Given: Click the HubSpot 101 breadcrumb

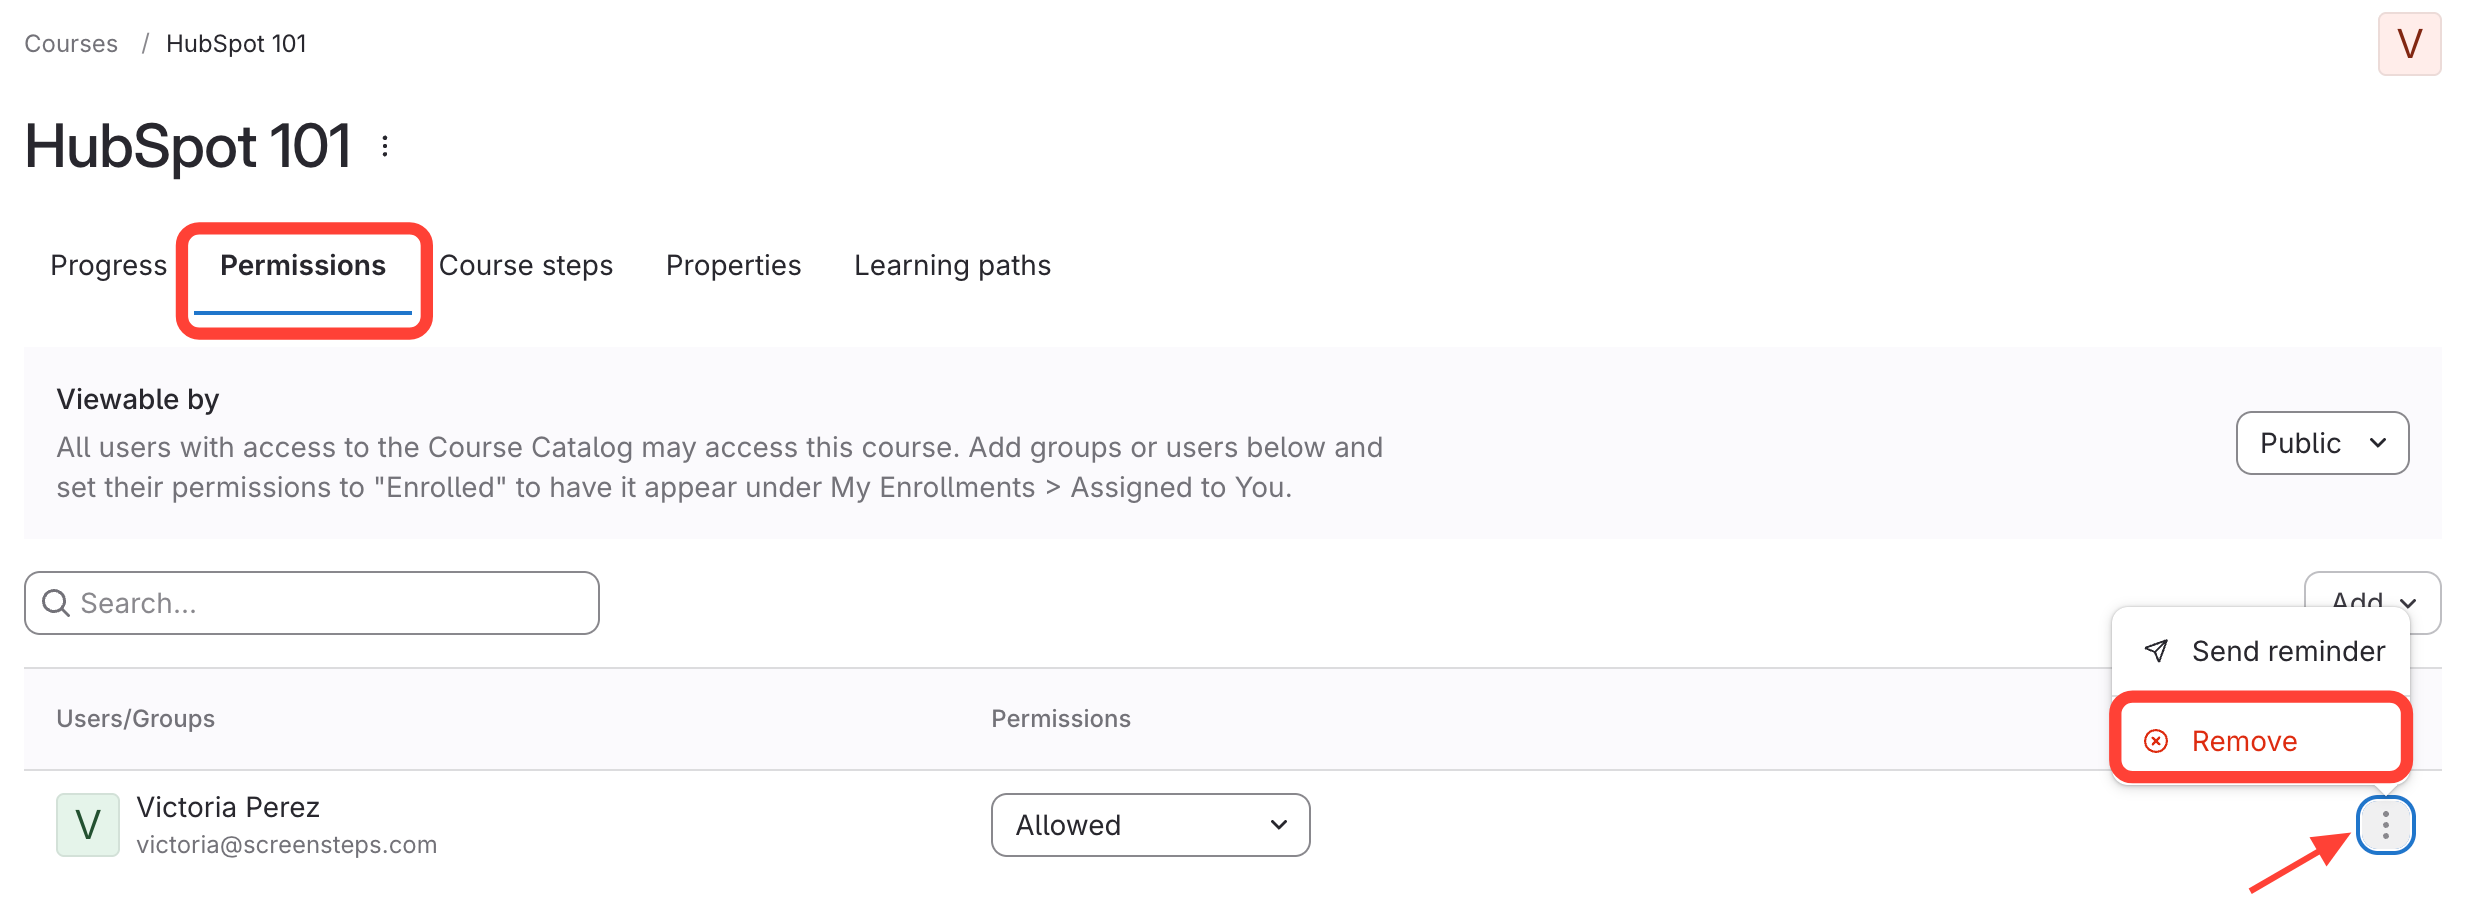Looking at the screenshot, I should pos(236,44).
